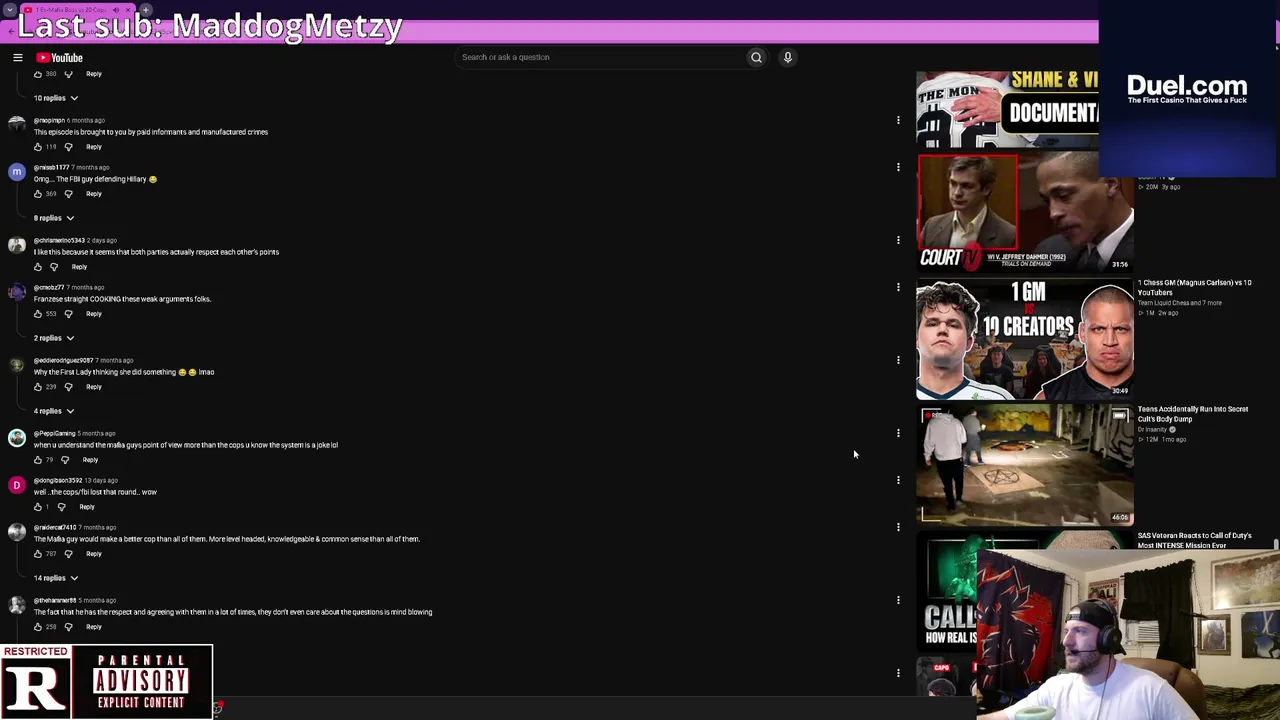Screen dimensions: 1280x720
Task: Expand the '8 replies' thread
Action: pos(54,218)
